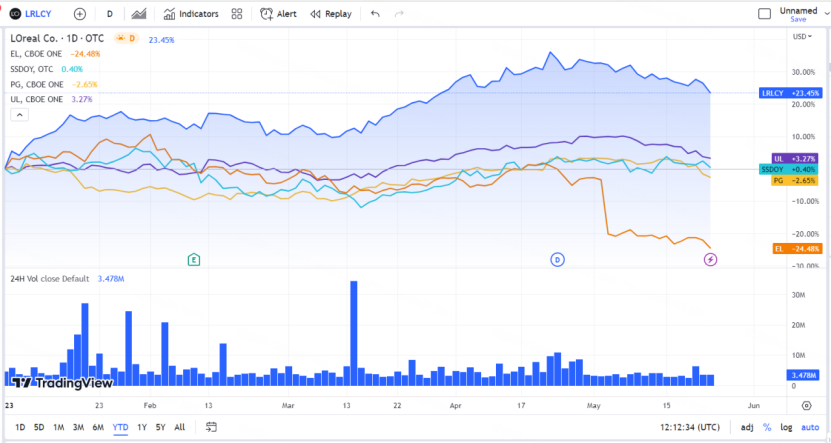This screenshot has width=831, height=443.
Task: Open chart time axis settings gear
Action: (806, 405)
